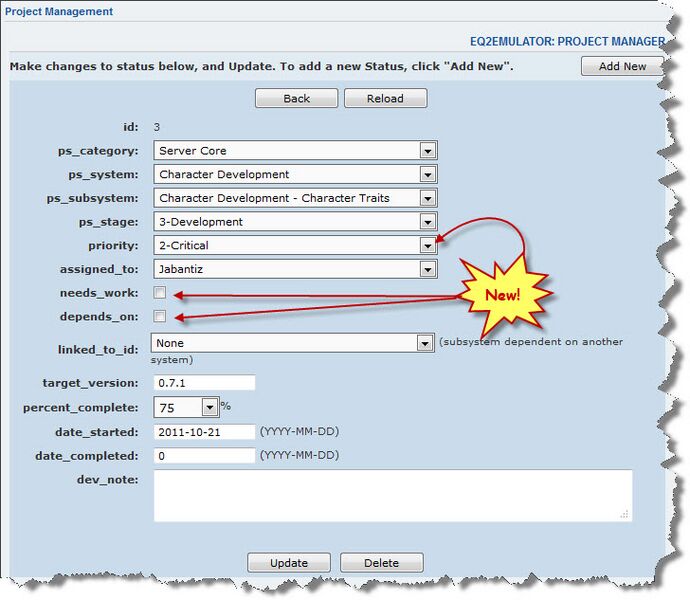The width and height of the screenshot is (690, 600).
Task: Open the ps_subsystem dropdown arrow
Action: 427,198
